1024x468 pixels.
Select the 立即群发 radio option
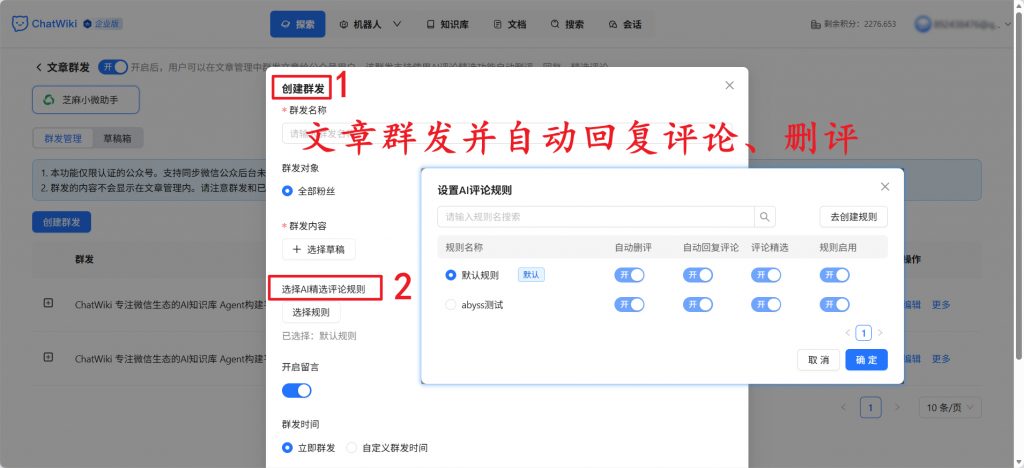pos(287,448)
